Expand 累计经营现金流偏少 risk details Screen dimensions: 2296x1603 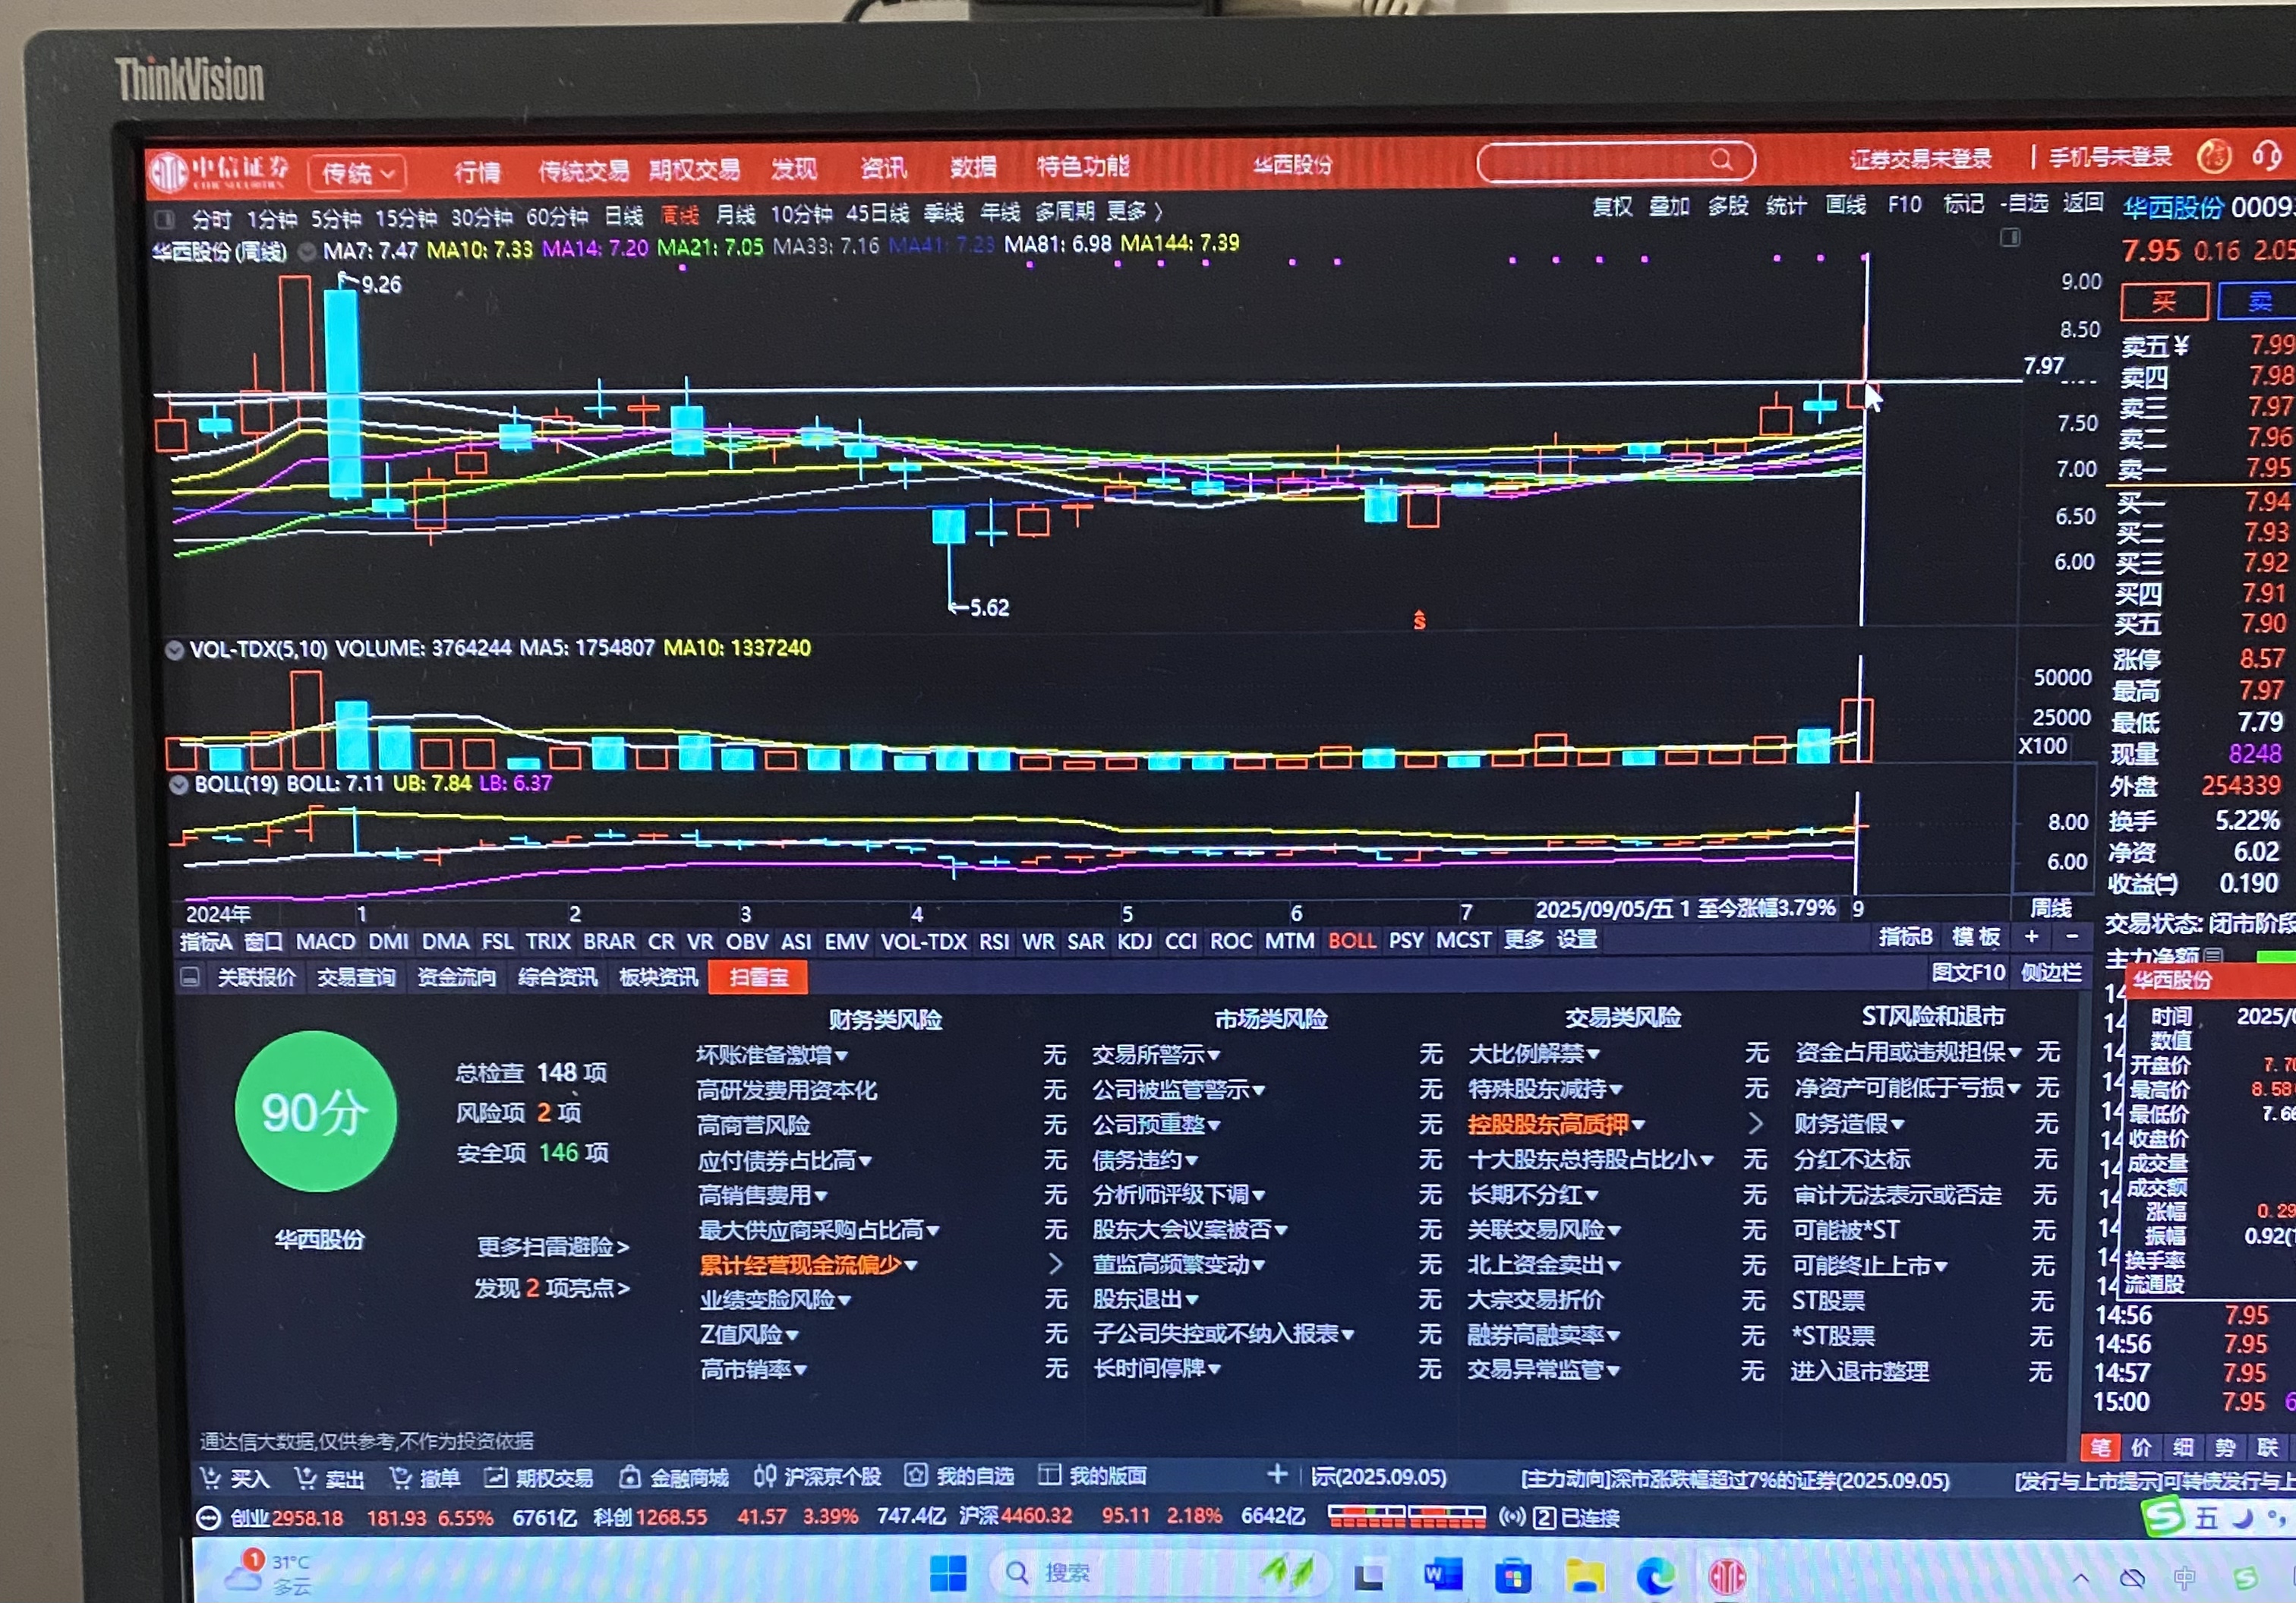pos(808,1265)
